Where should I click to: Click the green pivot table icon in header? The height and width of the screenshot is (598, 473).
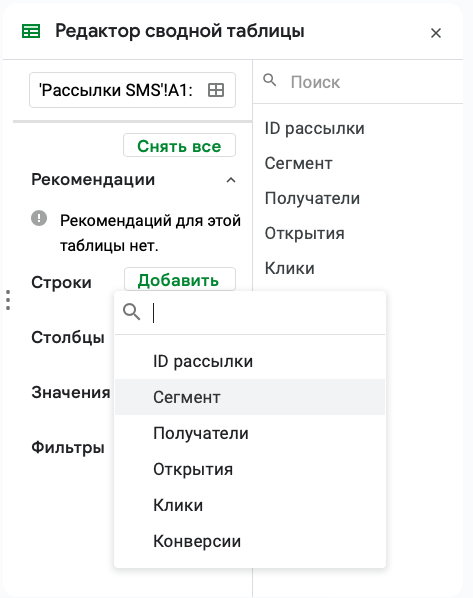(31, 32)
